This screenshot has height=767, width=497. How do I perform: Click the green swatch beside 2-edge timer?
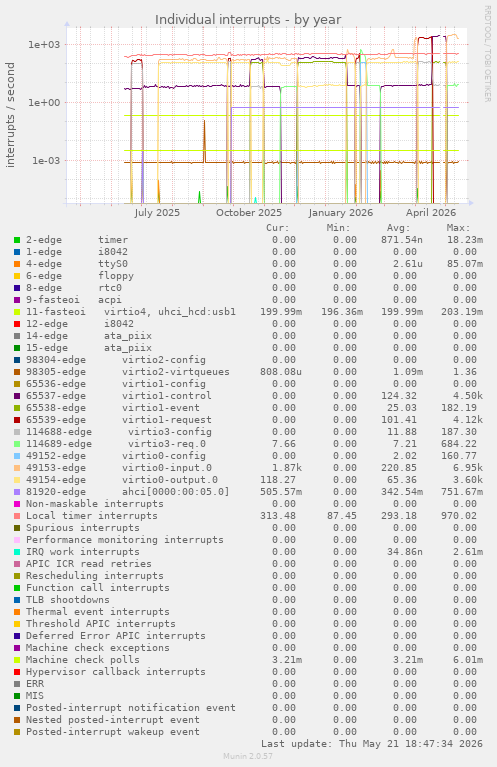click(17, 240)
